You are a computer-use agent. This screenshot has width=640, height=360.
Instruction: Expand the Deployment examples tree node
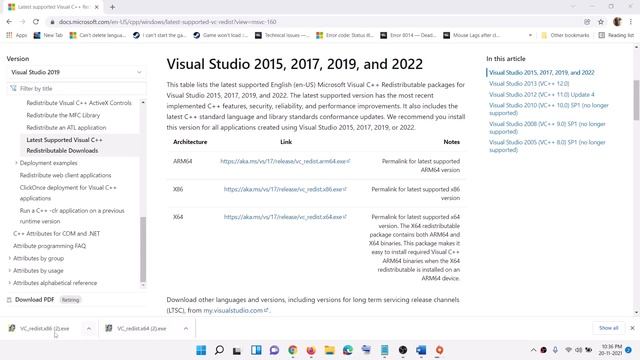[16, 163]
